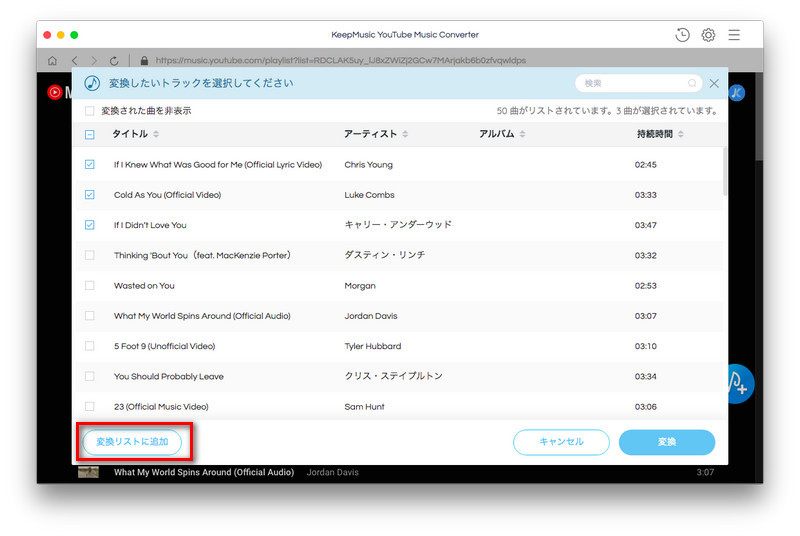The image size is (800, 536).
Task: Click the search magnifier icon
Action: (x=692, y=83)
